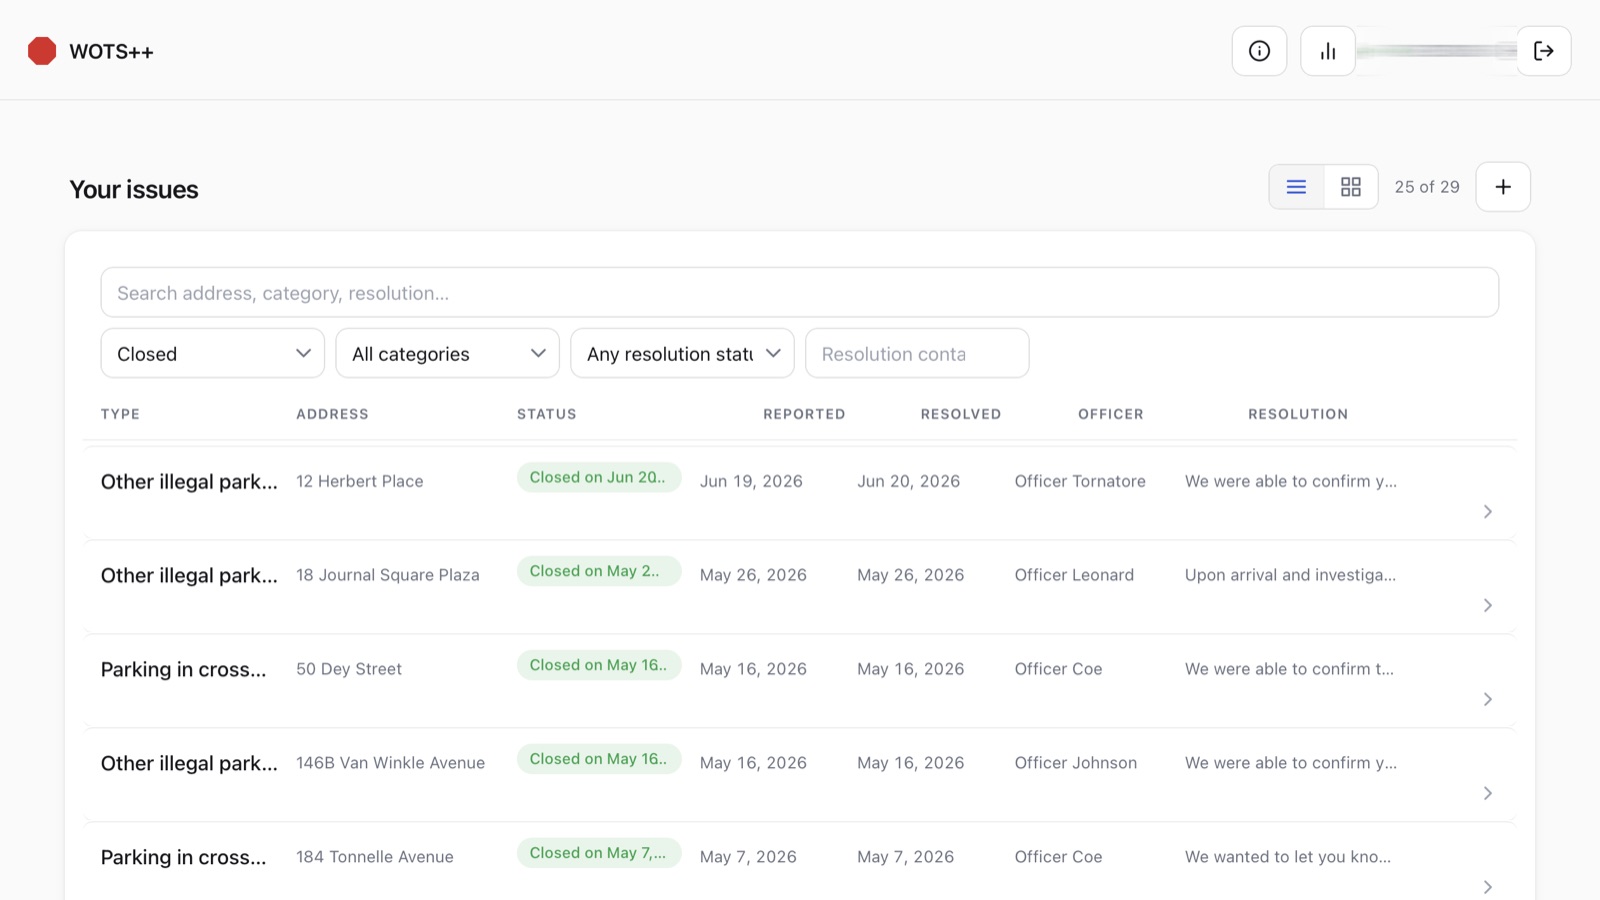The image size is (1600, 900).
Task: Focus the search address, category, resolution field
Action: coord(799,293)
